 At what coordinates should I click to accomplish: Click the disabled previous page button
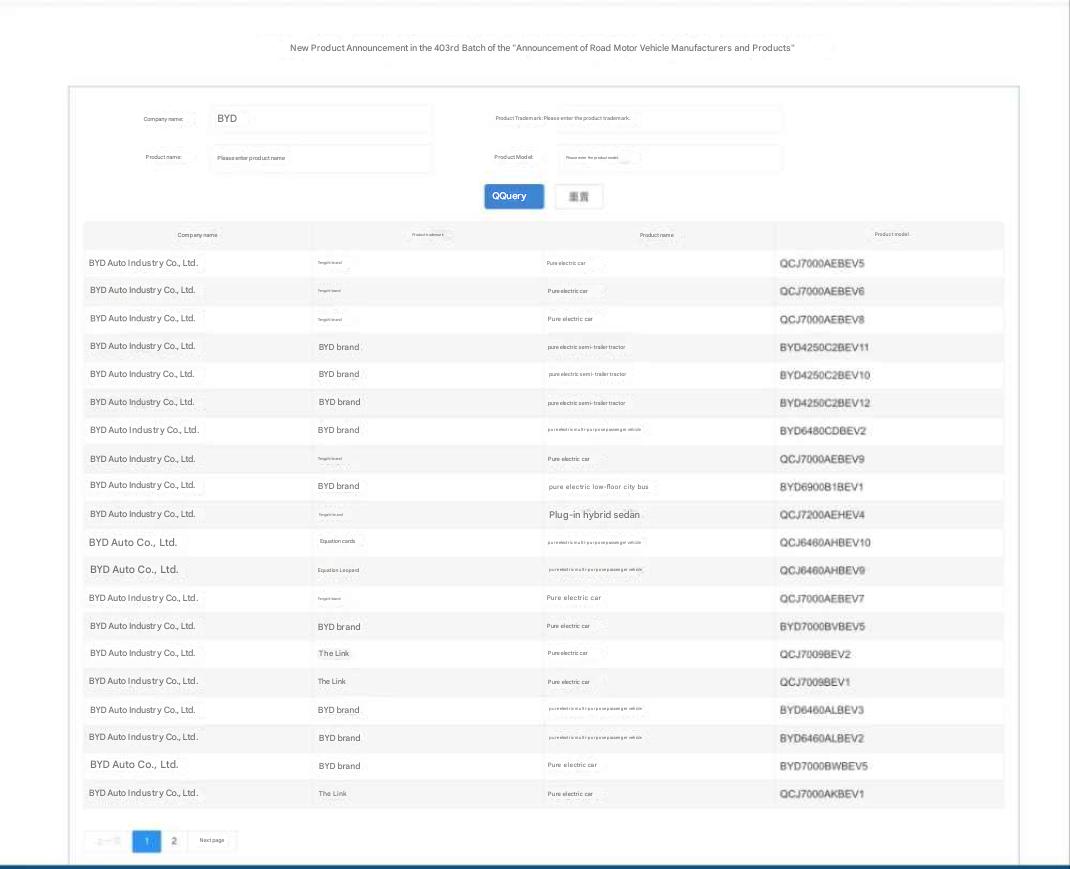click(107, 841)
